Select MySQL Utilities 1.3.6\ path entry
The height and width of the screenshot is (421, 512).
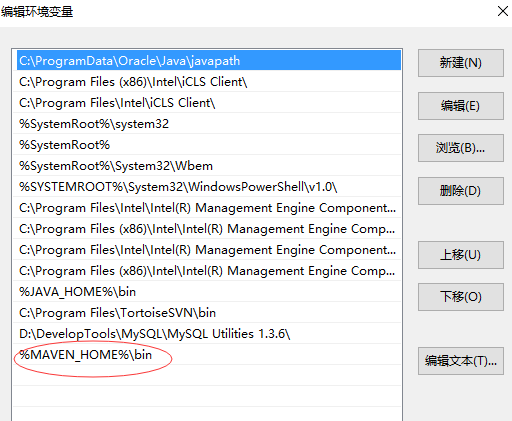click(207, 334)
